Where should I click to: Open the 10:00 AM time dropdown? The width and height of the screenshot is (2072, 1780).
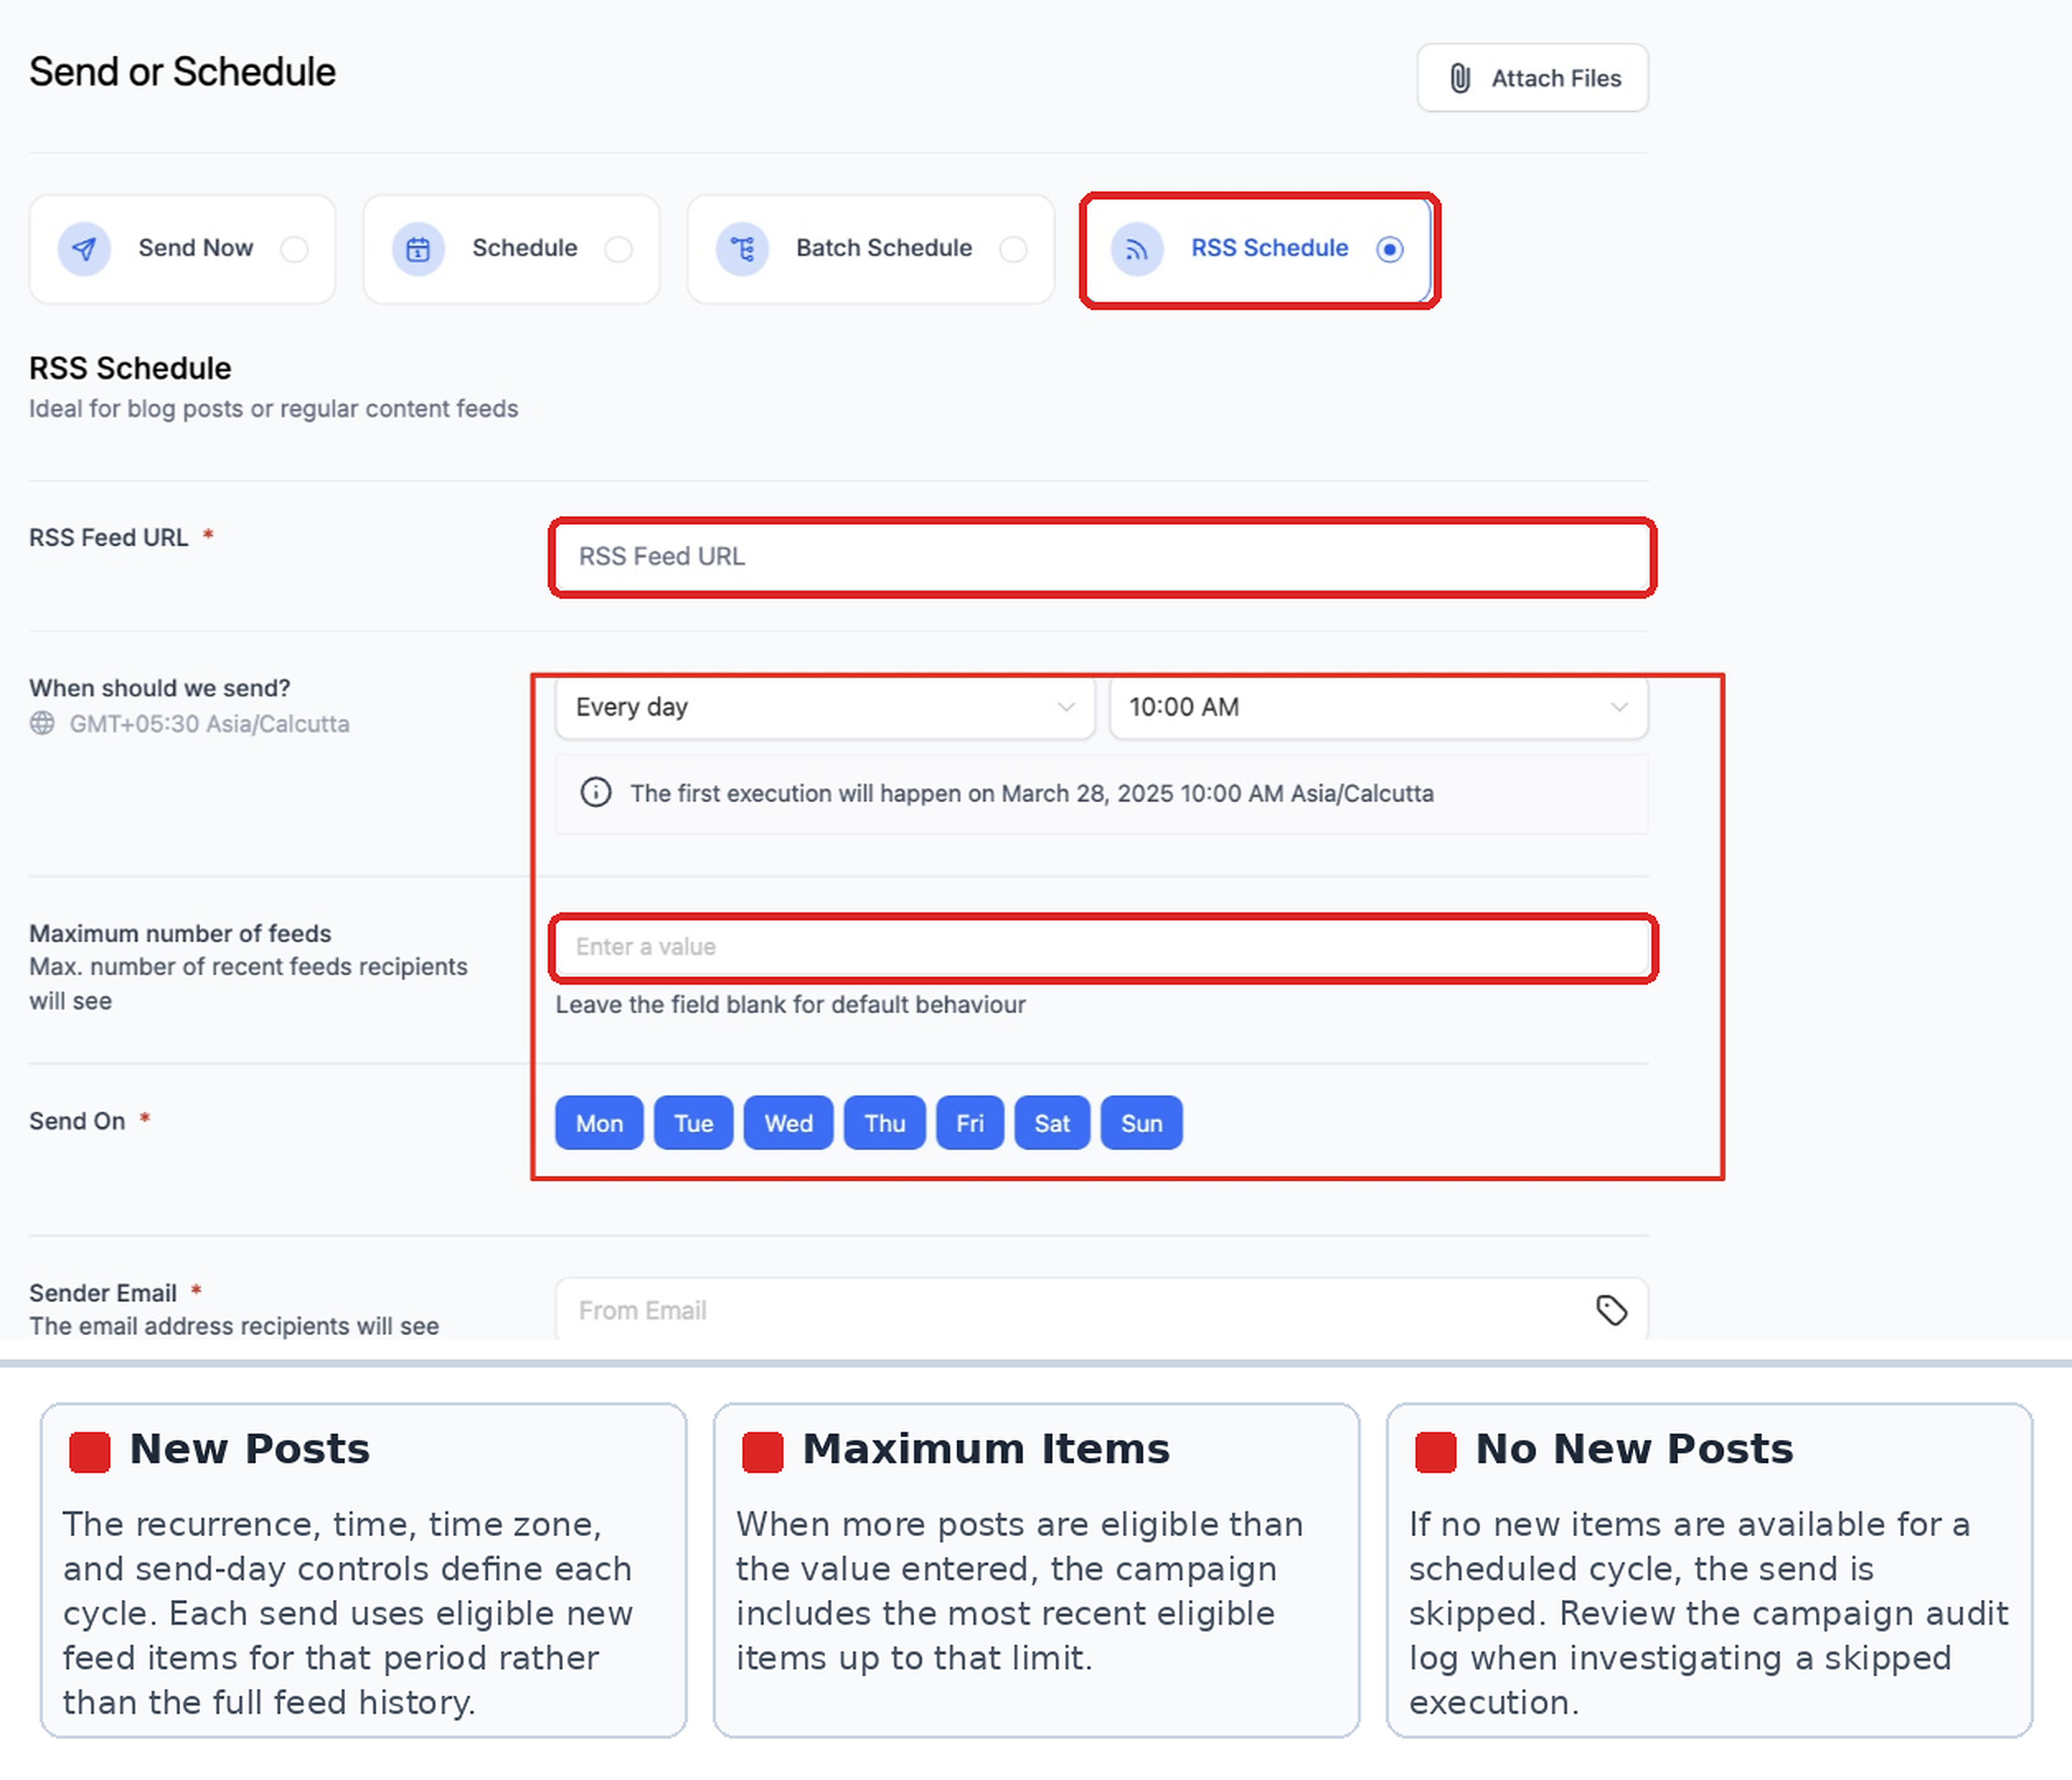coord(1378,707)
